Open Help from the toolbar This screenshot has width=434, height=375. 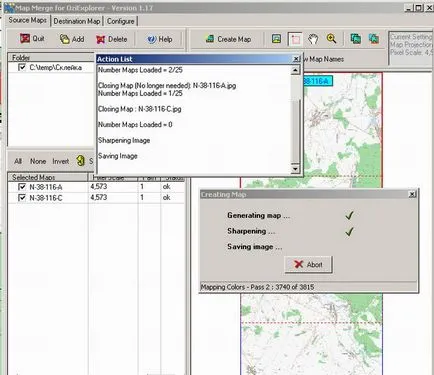click(159, 39)
